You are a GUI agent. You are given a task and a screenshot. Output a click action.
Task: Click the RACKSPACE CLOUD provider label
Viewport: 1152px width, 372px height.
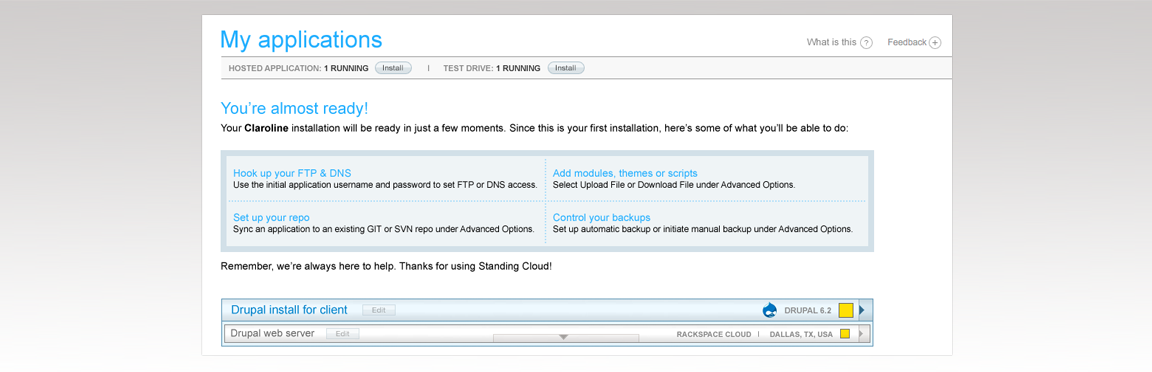pyautogui.click(x=714, y=335)
